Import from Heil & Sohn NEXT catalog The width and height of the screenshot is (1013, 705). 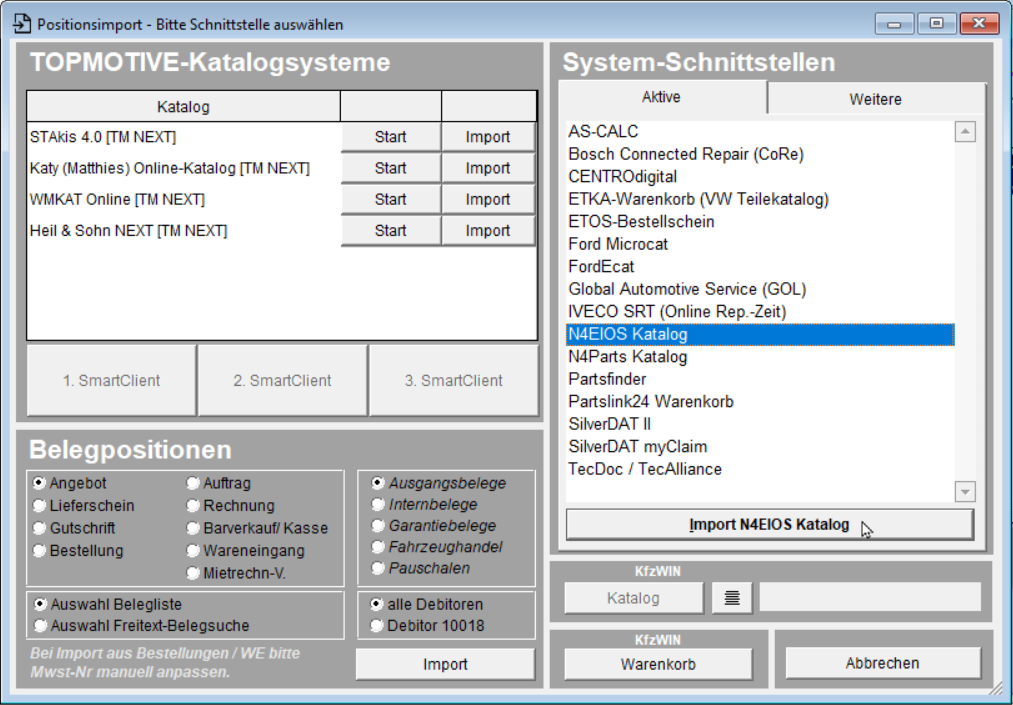[x=488, y=231]
